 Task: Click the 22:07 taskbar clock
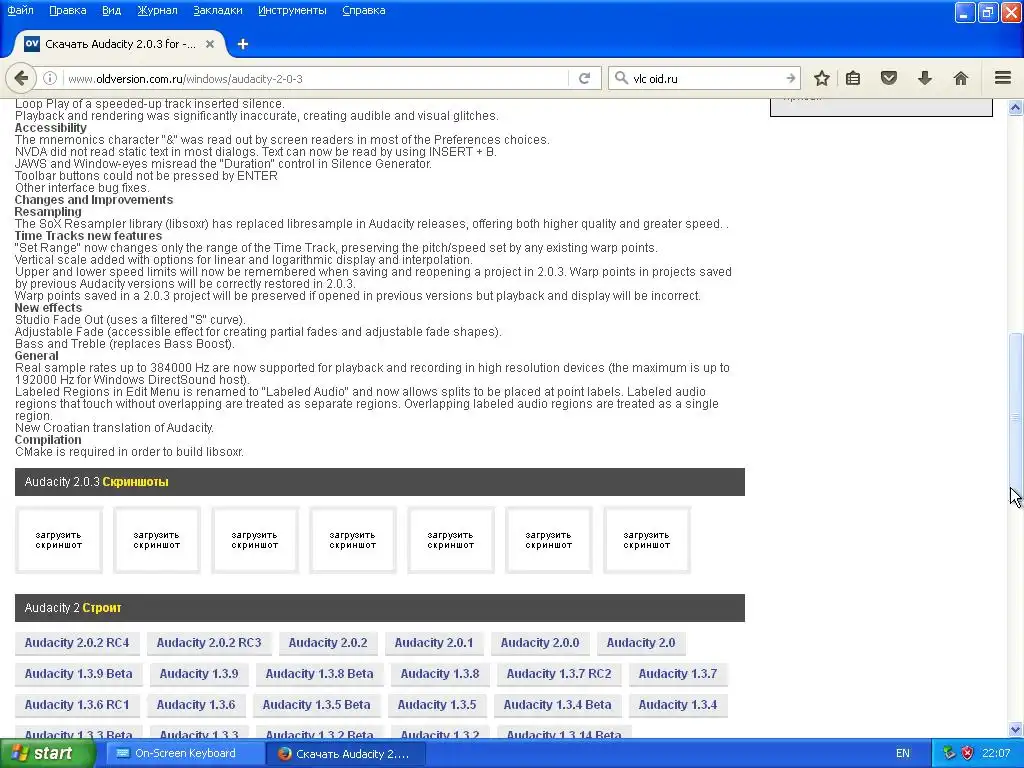point(996,754)
